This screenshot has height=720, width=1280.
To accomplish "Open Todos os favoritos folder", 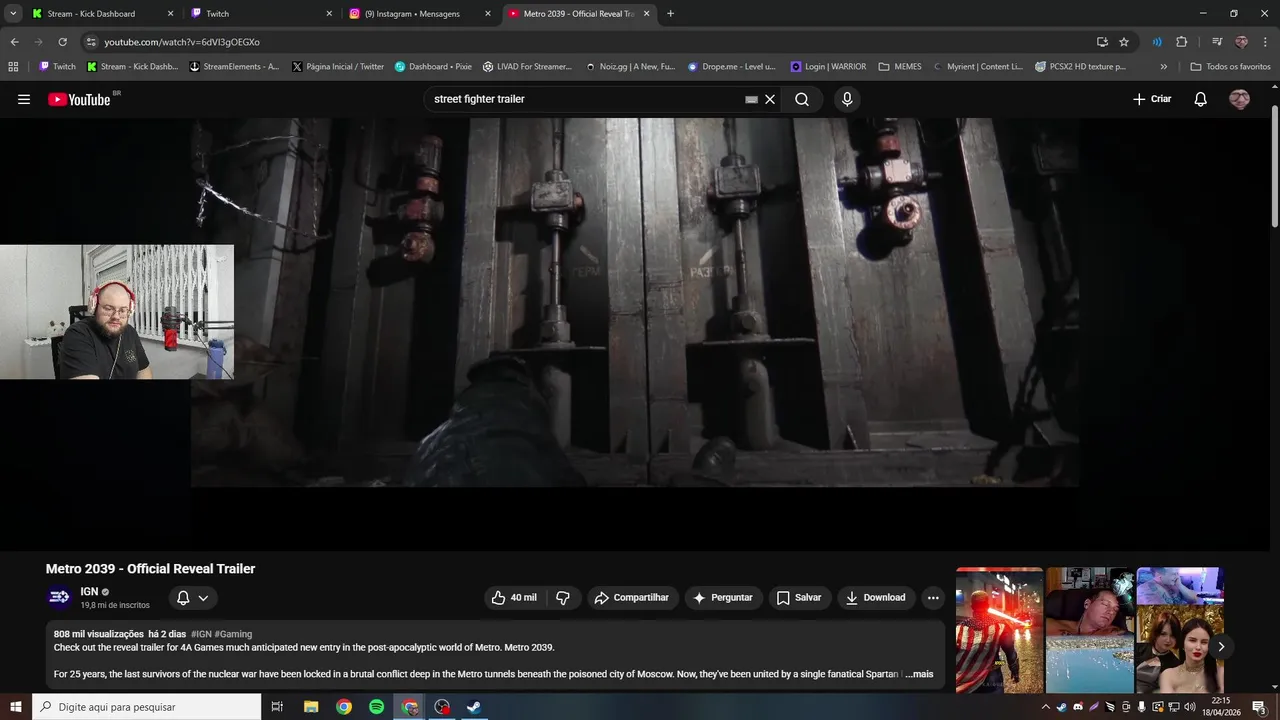I will [1230, 66].
